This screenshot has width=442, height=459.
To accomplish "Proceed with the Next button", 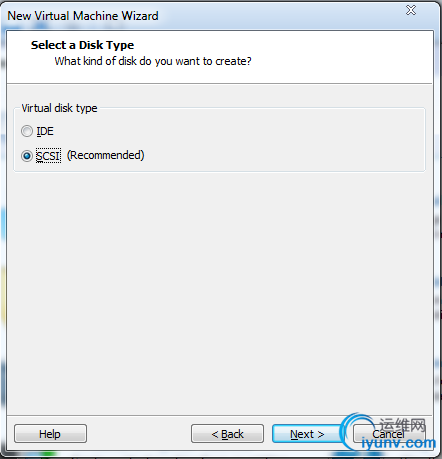I will click(x=307, y=434).
